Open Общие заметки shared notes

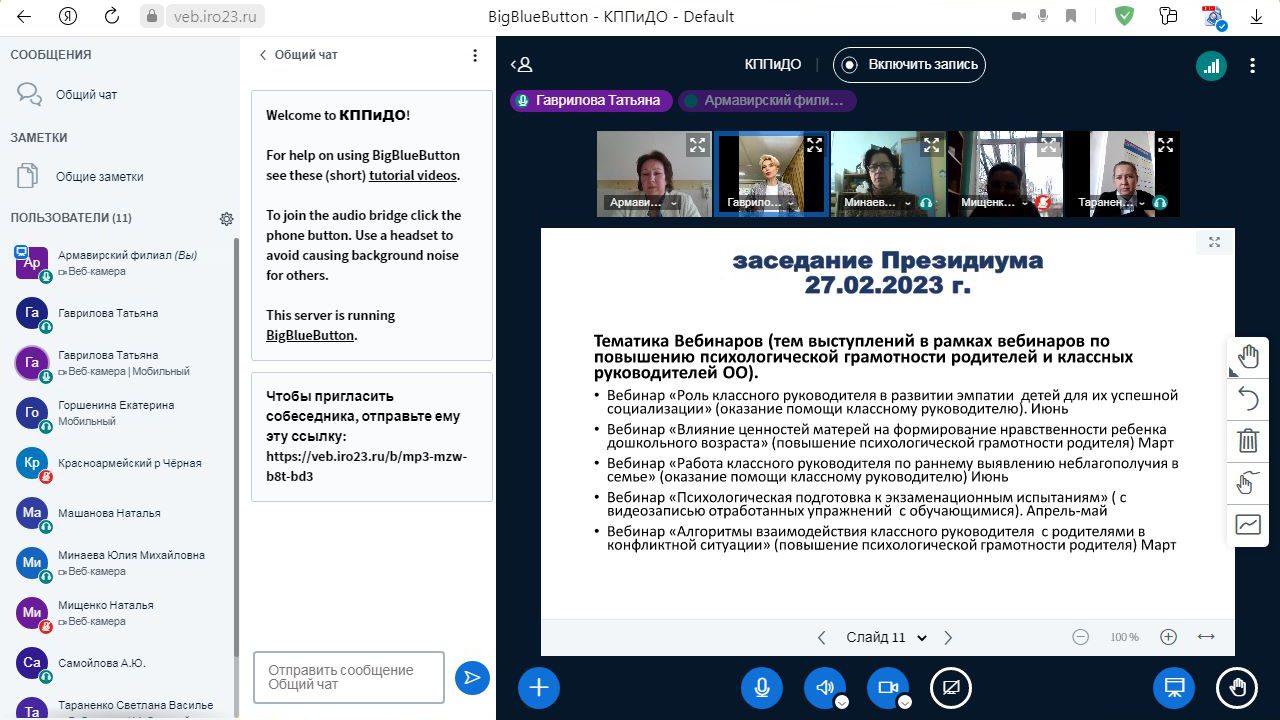(99, 177)
